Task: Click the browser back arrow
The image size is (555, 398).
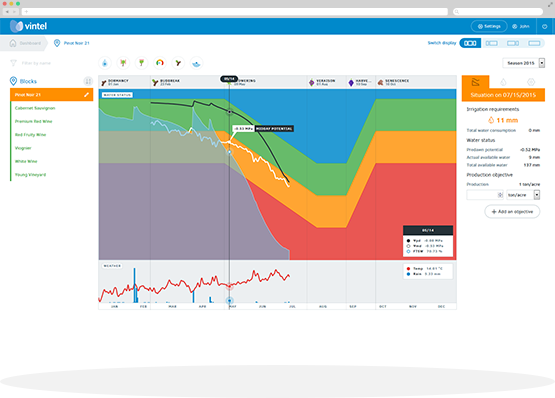Action: click(x=7, y=12)
